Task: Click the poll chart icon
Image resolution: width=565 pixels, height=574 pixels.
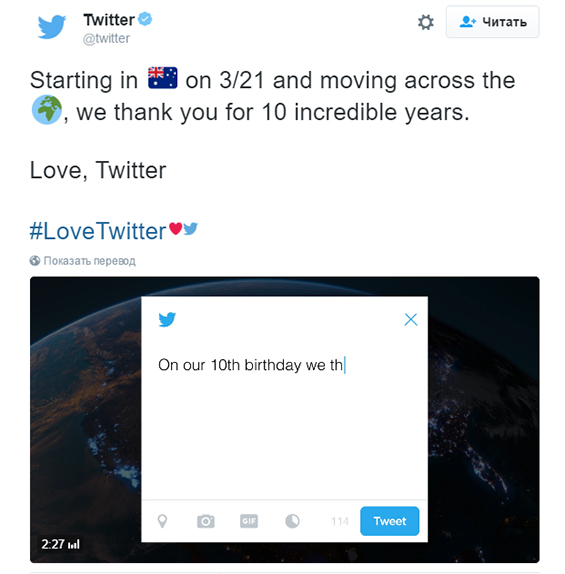Action: pyautogui.click(x=292, y=521)
